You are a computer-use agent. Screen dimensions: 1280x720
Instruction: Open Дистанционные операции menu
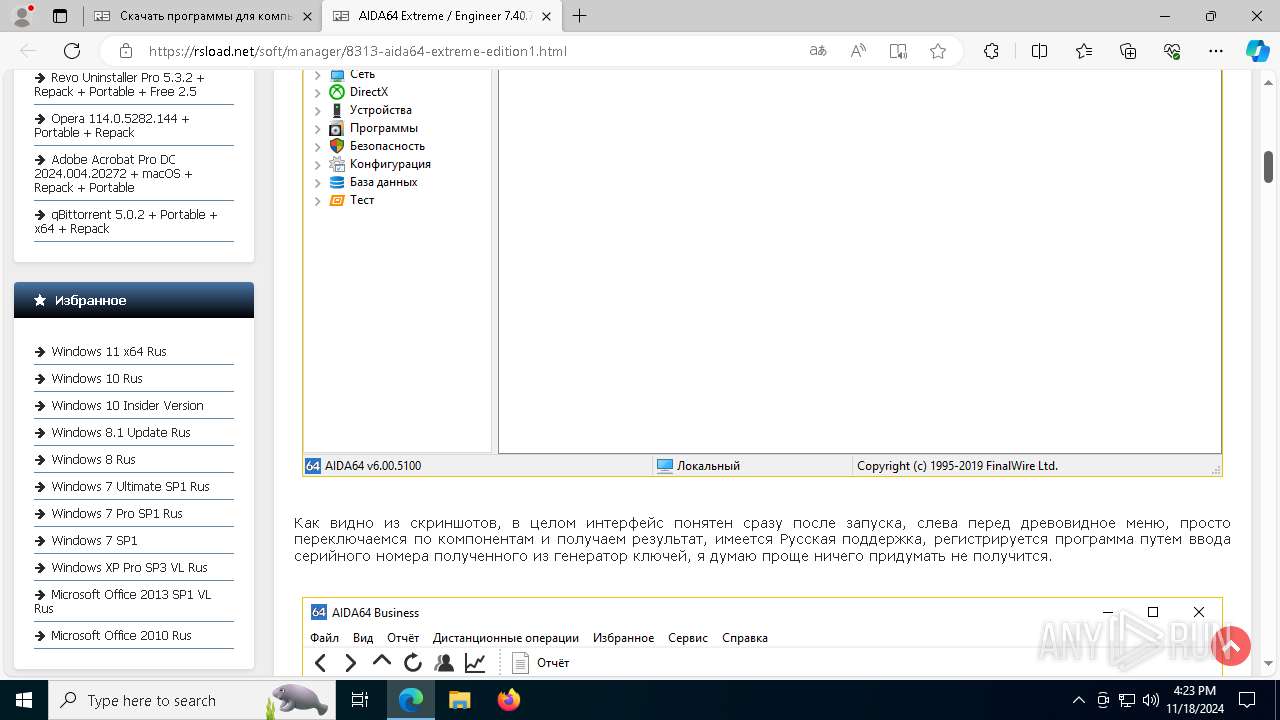506,638
